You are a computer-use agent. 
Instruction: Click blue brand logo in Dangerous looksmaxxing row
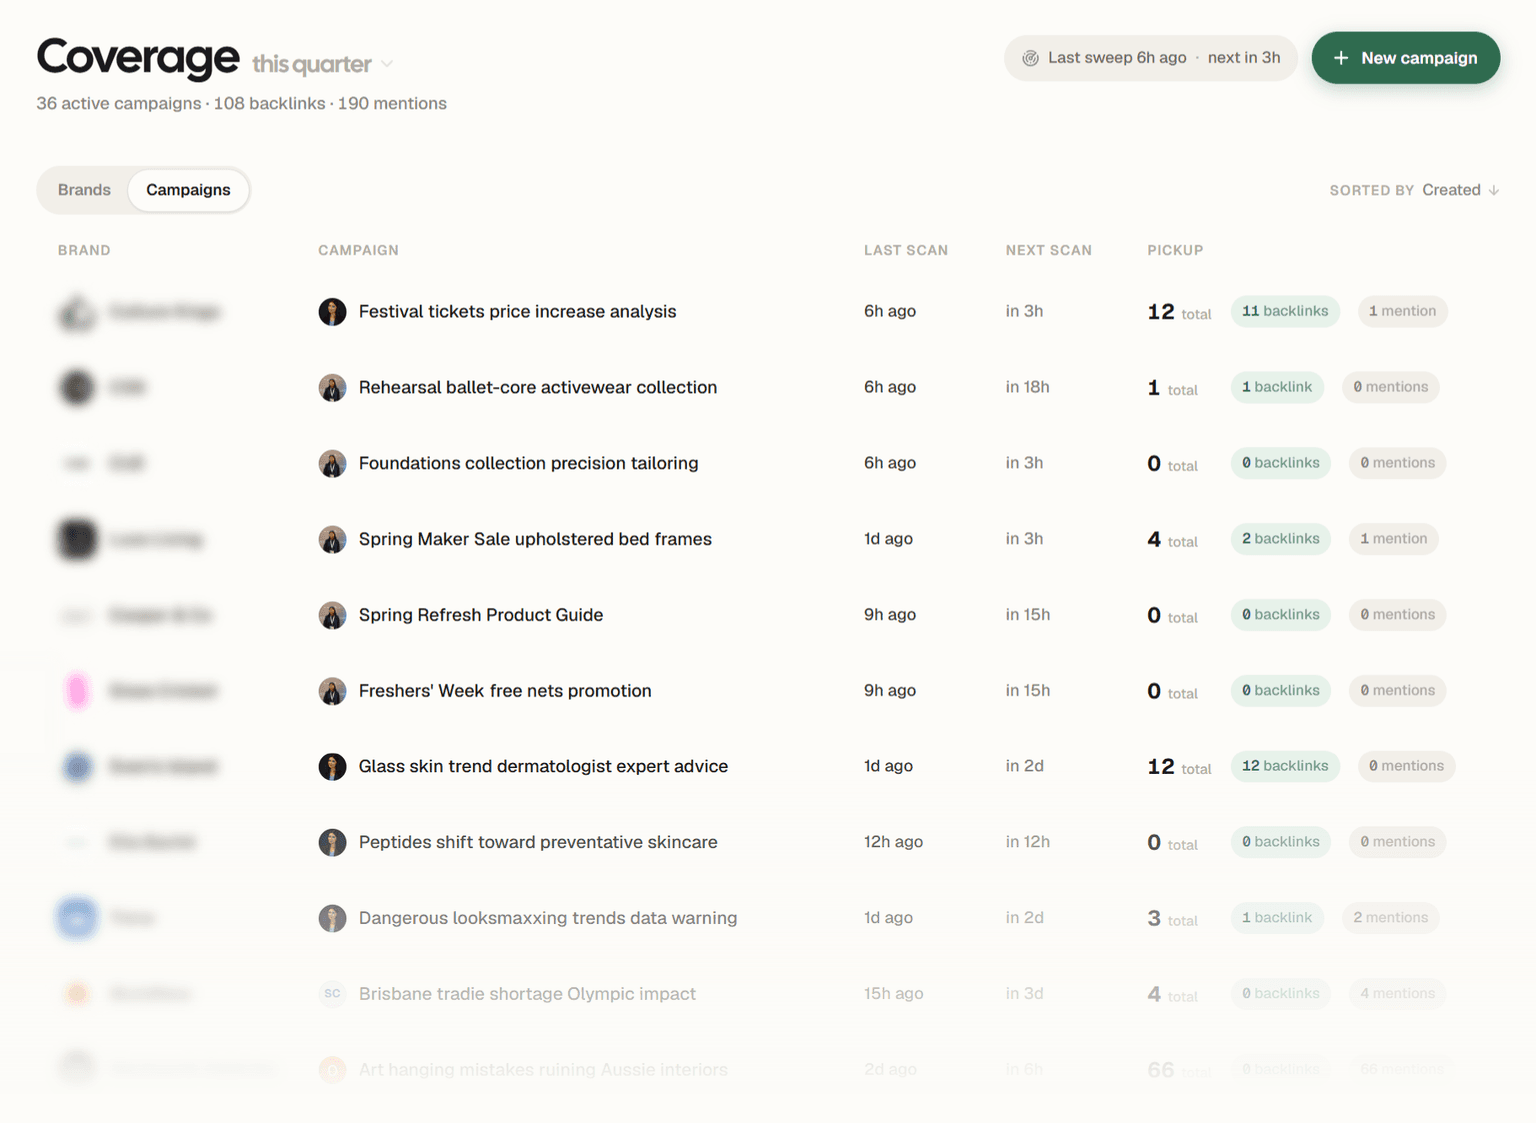77,918
